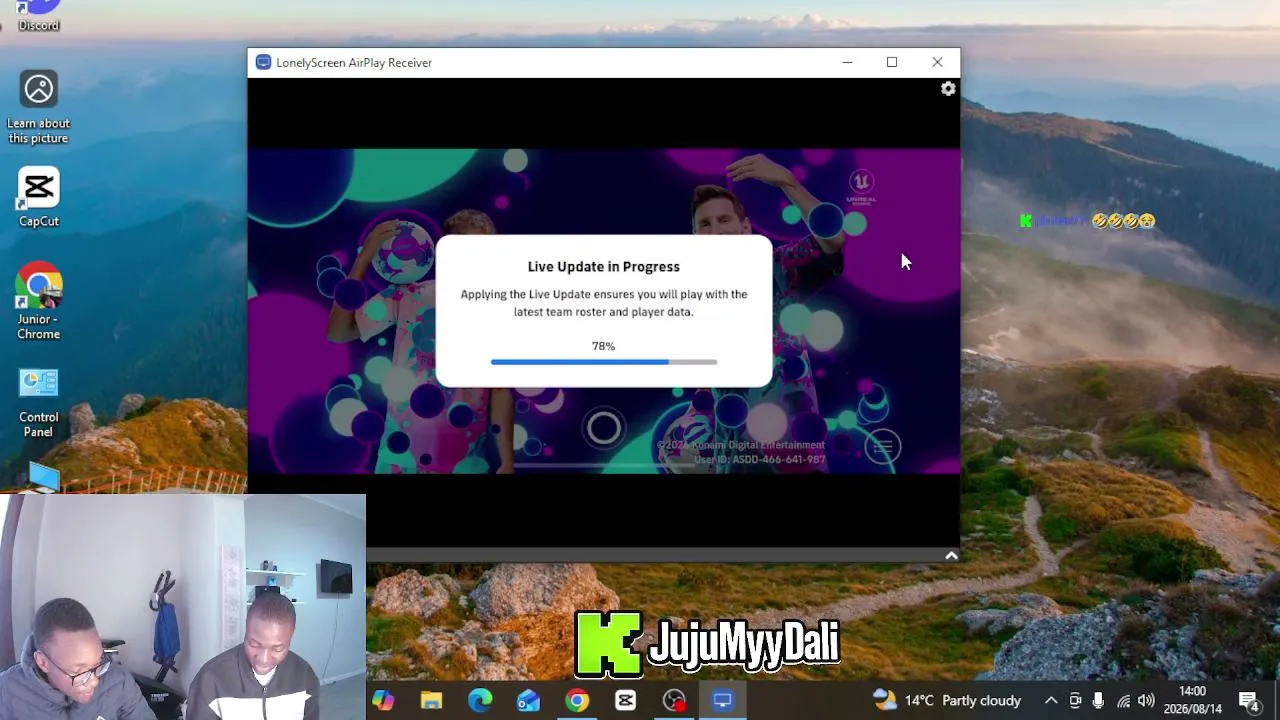This screenshot has height=720, width=1280.
Task: Select the 'Junior - Chrome' desktop shortcut
Action: pos(39,301)
